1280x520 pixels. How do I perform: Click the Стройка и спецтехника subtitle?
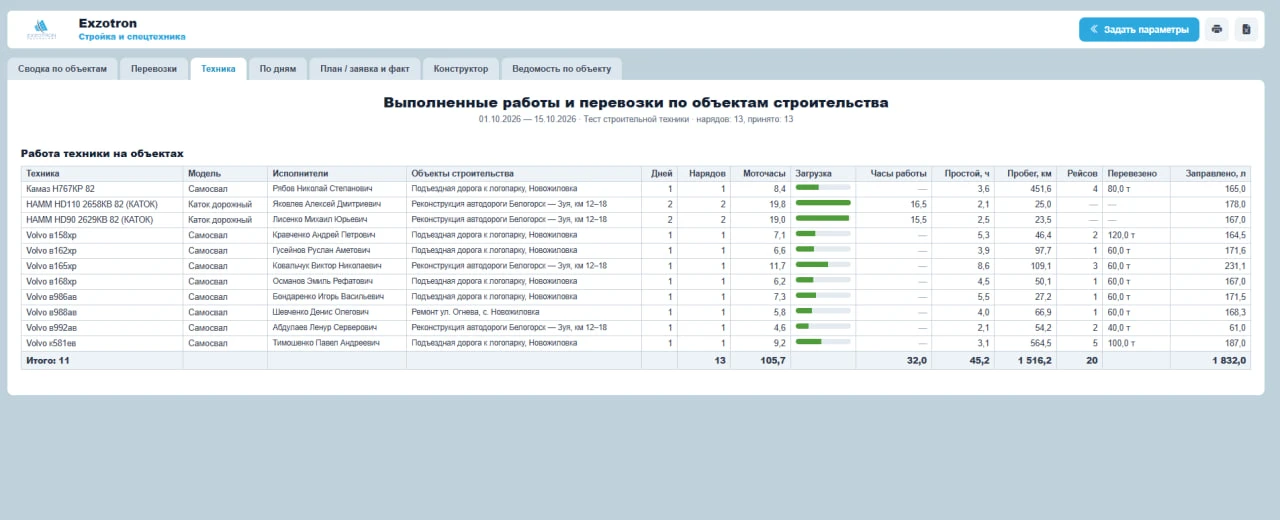click(x=132, y=37)
